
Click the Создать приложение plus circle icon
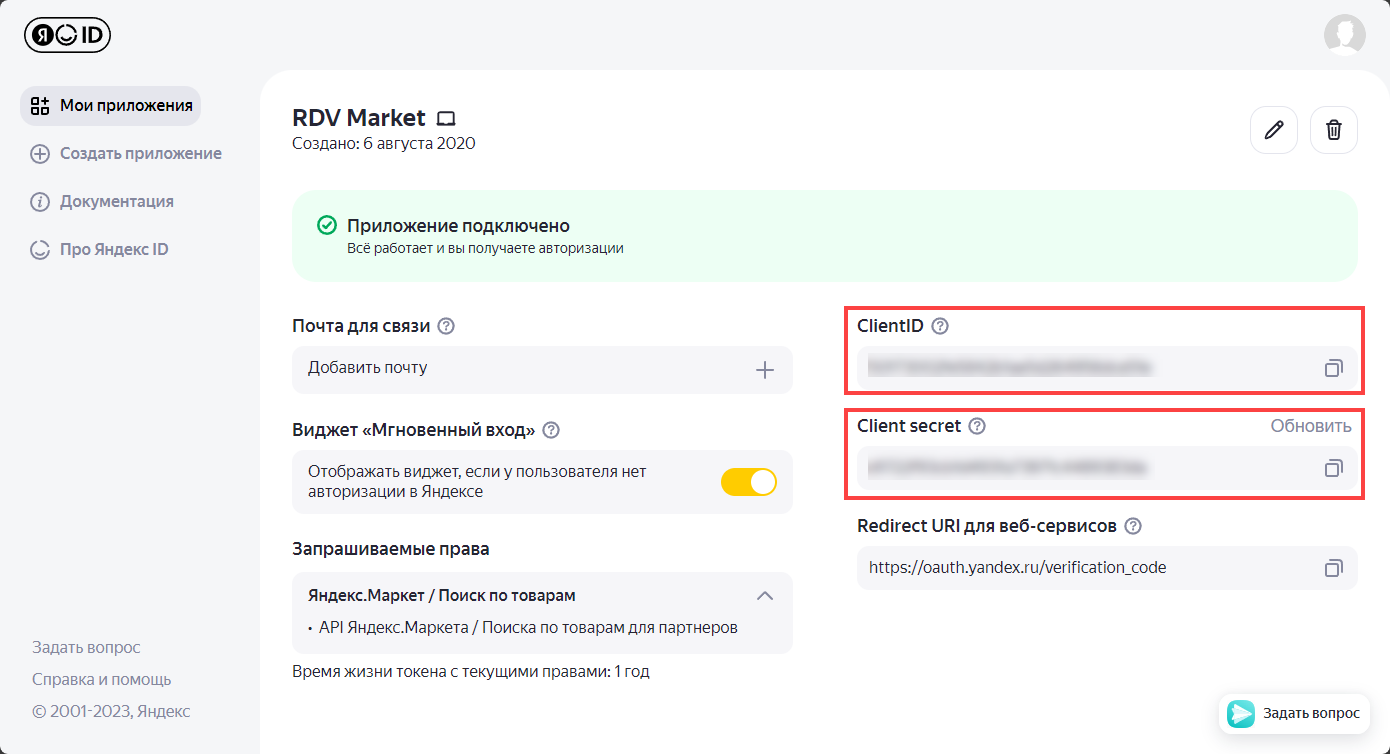coord(40,154)
